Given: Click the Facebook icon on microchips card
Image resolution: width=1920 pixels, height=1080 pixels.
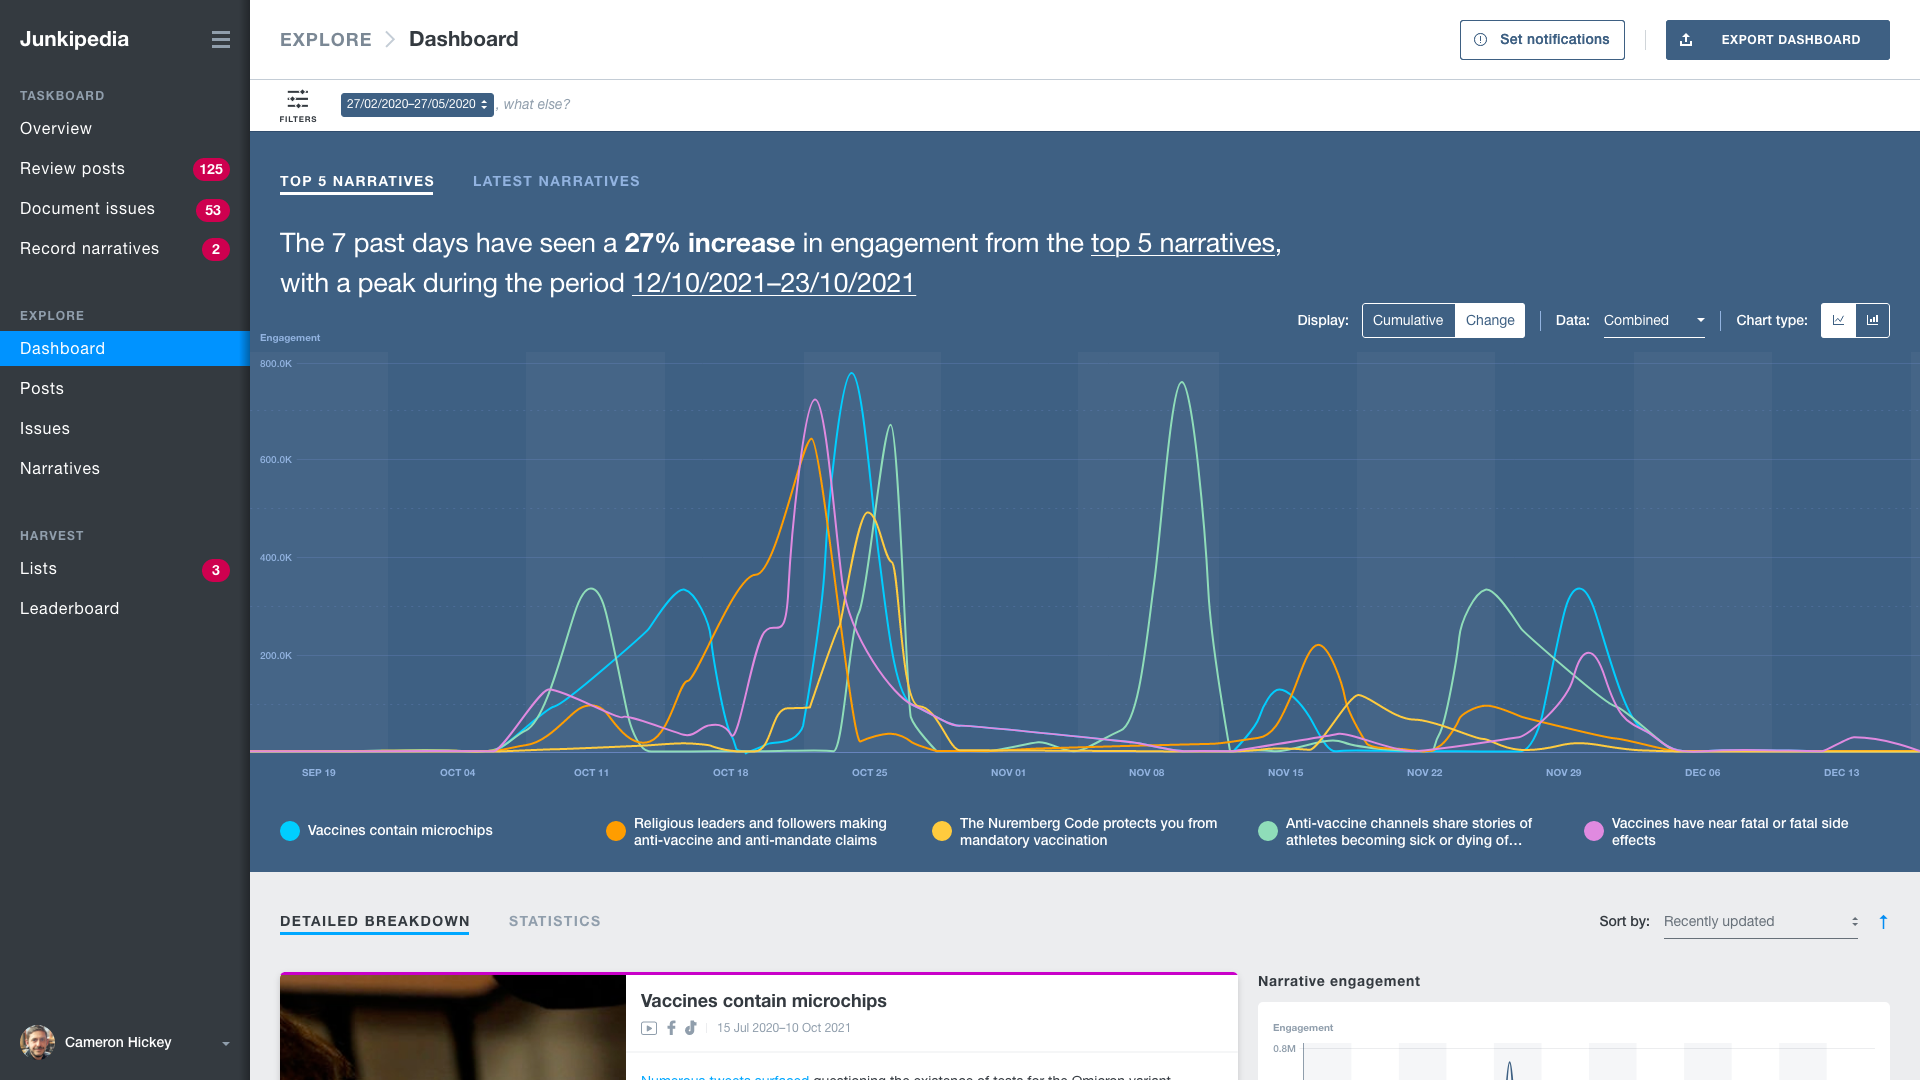Looking at the screenshot, I should [671, 1028].
